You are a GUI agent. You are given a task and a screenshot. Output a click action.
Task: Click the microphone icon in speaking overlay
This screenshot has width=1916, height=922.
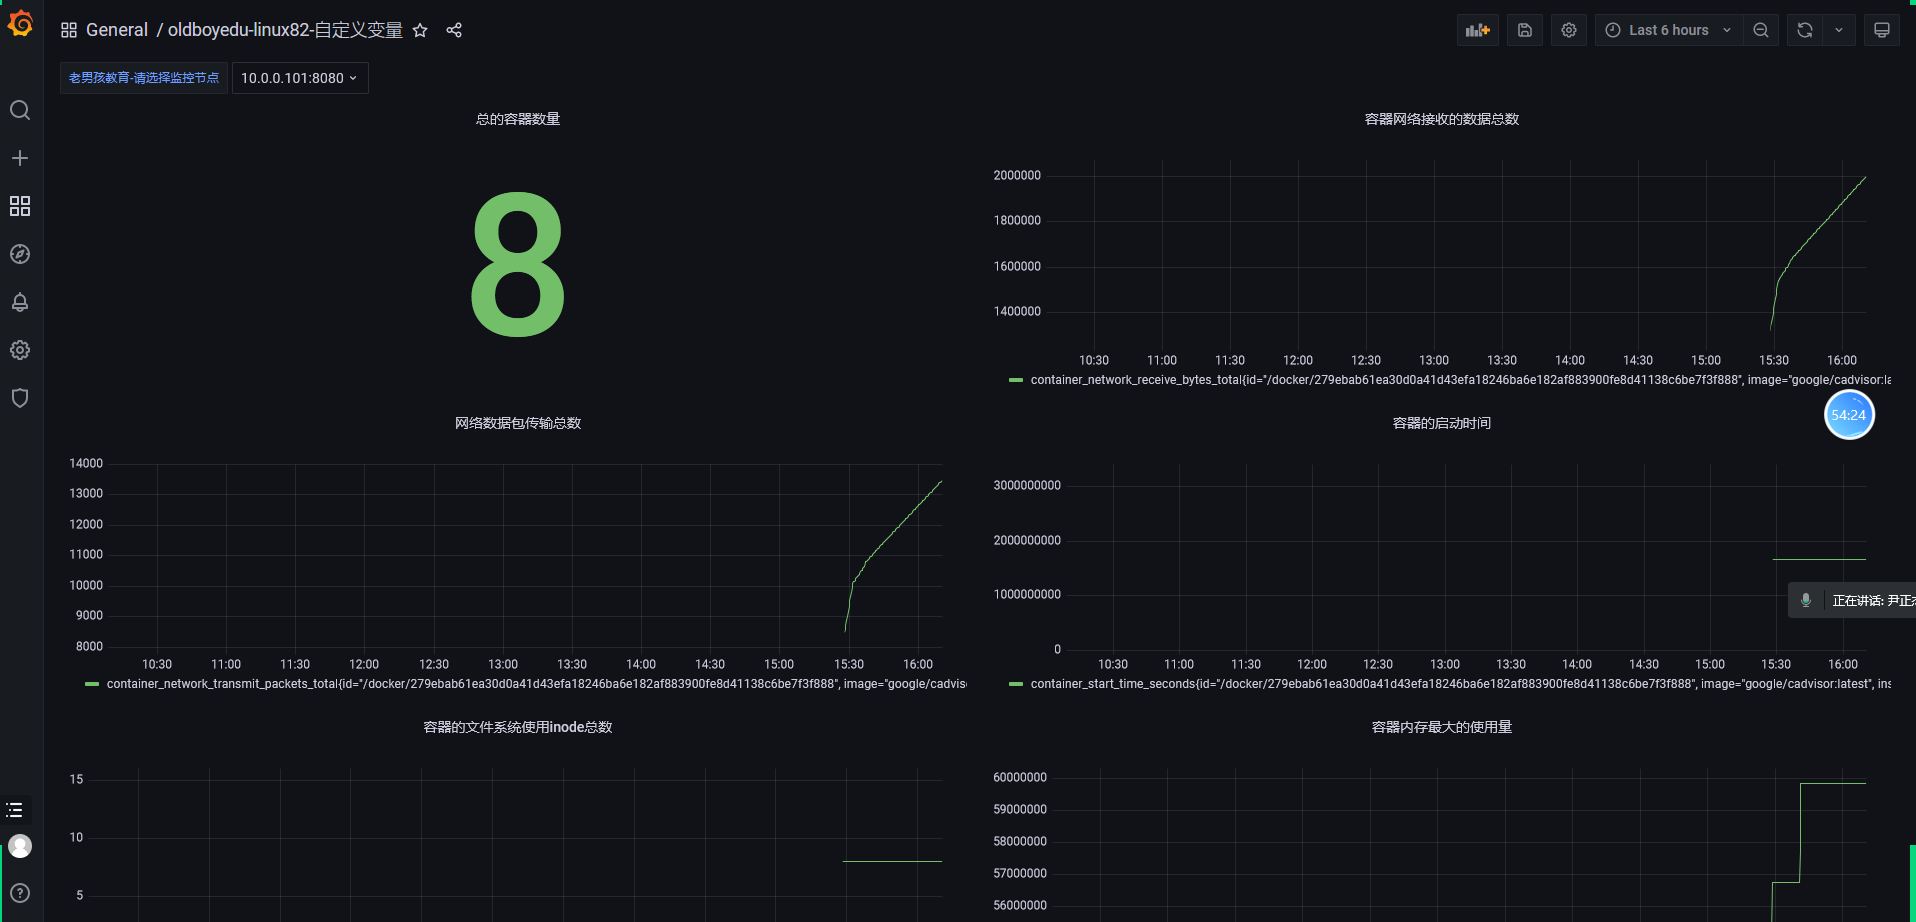(1806, 600)
